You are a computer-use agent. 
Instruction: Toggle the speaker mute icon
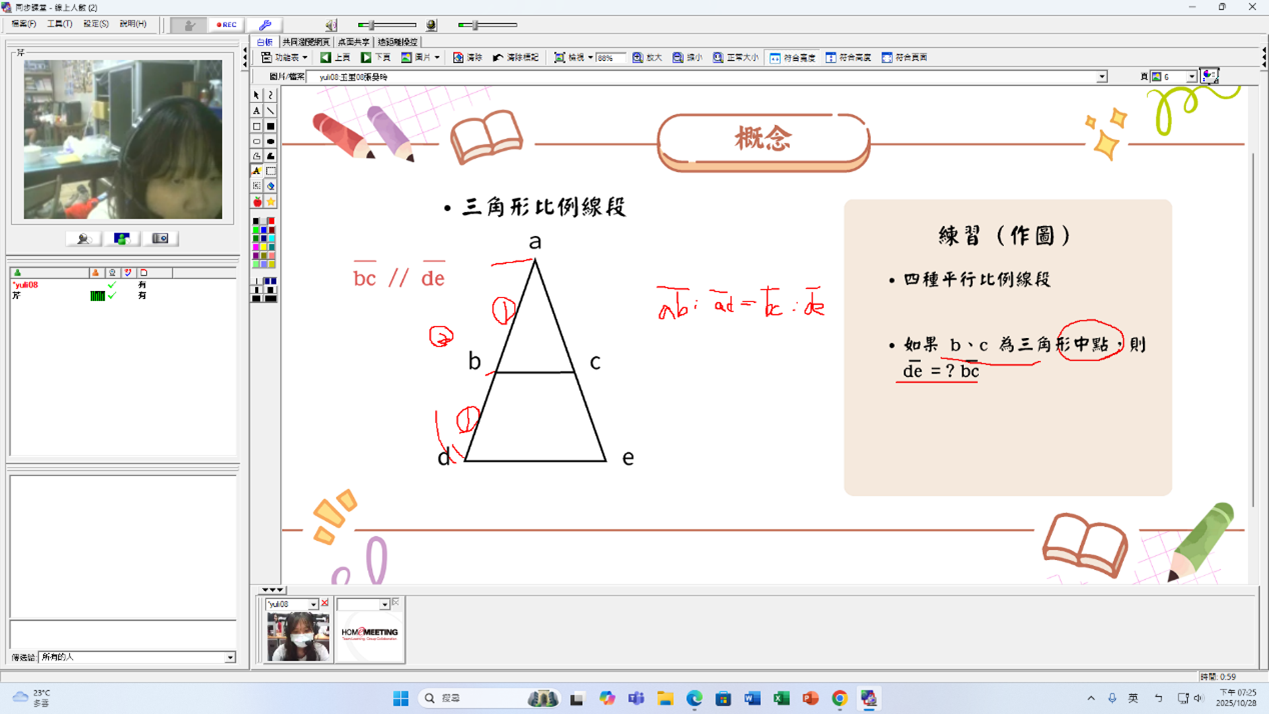coord(331,25)
